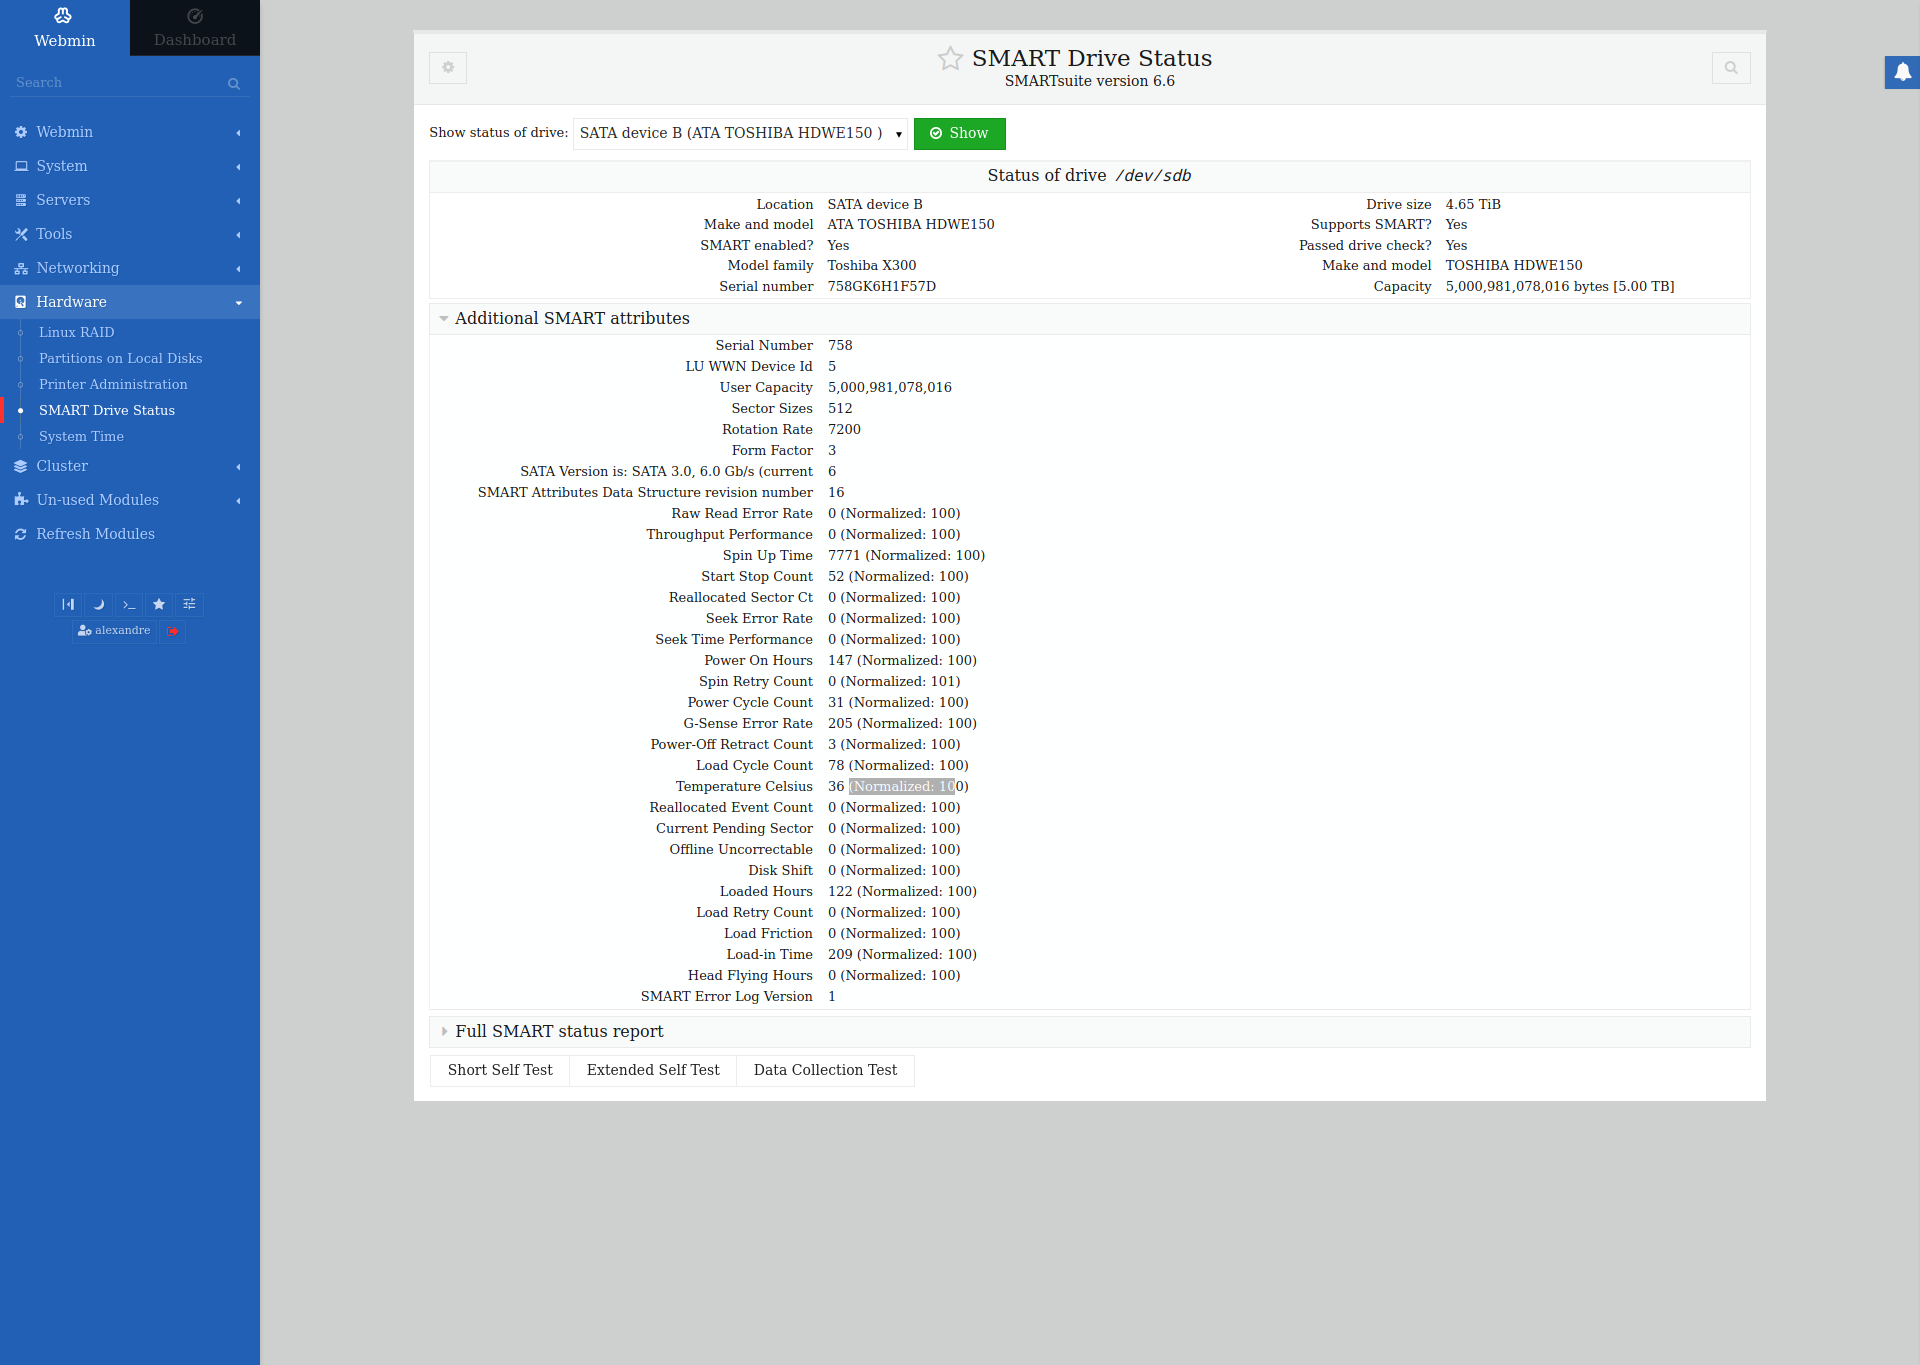This screenshot has width=1920, height=1365.
Task: Open the command shell terminal icon
Action: pos(129,604)
